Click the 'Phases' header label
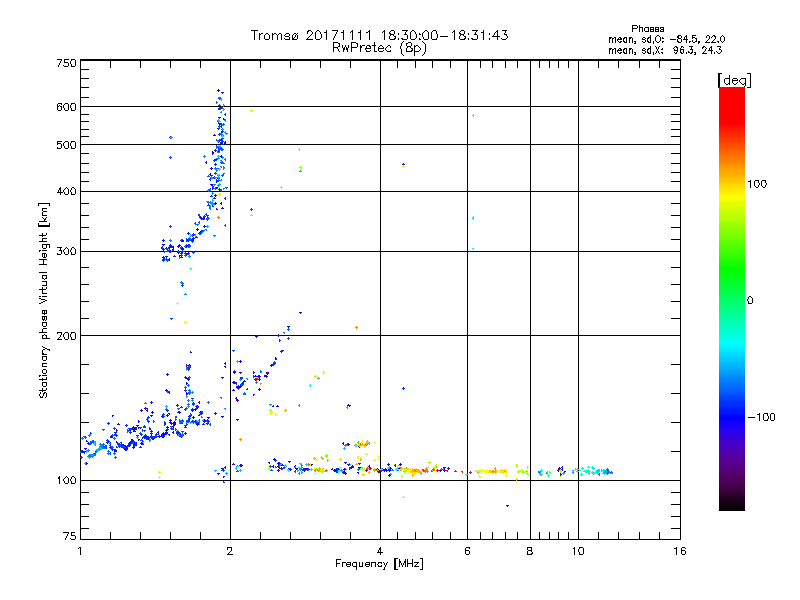This screenshot has height=600, width=800. (647, 29)
